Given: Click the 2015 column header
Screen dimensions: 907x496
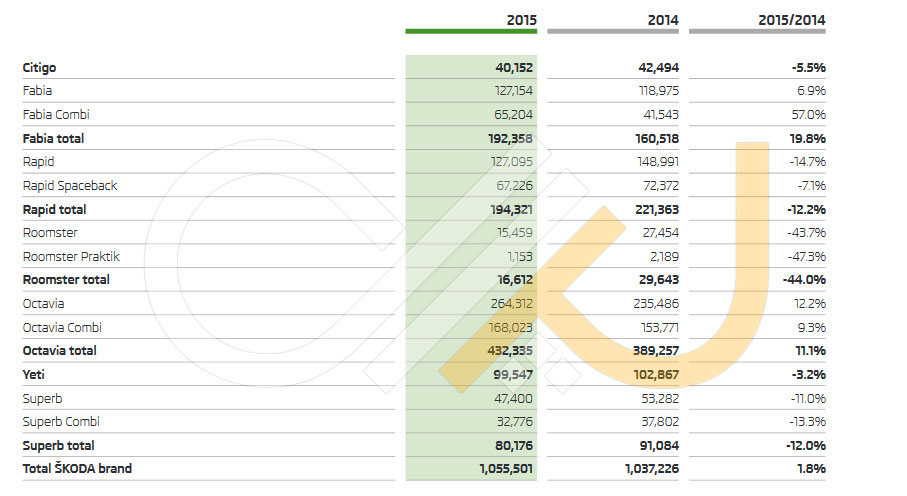Looking at the screenshot, I should point(522,20).
